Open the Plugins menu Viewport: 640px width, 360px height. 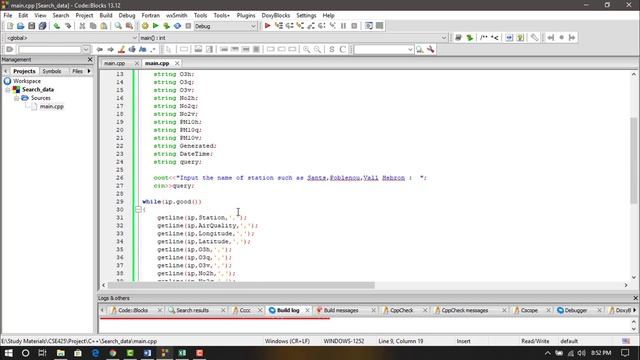pos(246,15)
